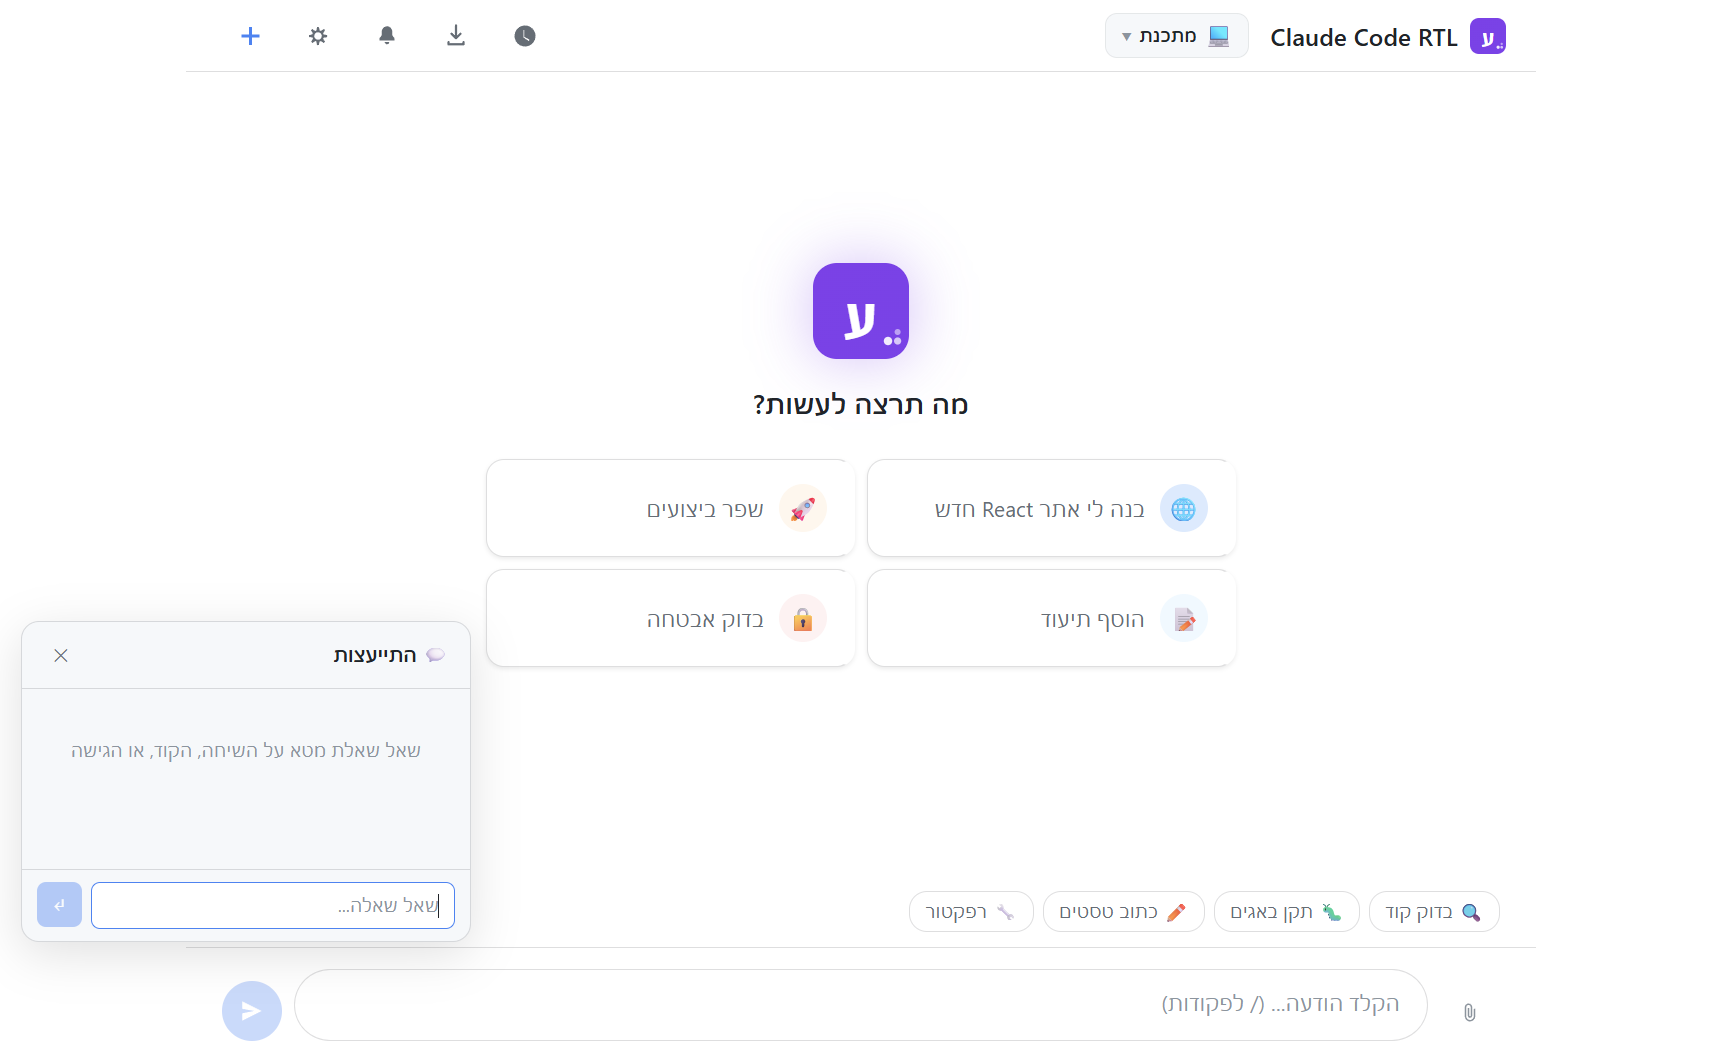
Task: Click the paperclip attach file icon
Action: pyautogui.click(x=1469, y=1012)
